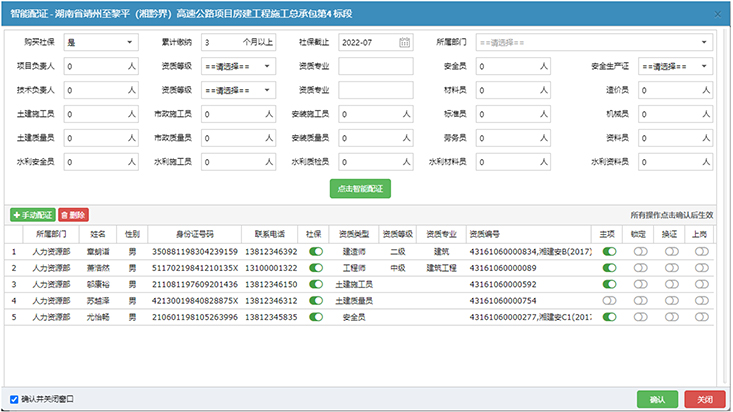Toggle 主项 switch in row 2
Viewport: 733px width, 412px height.
tap(609, 268)
